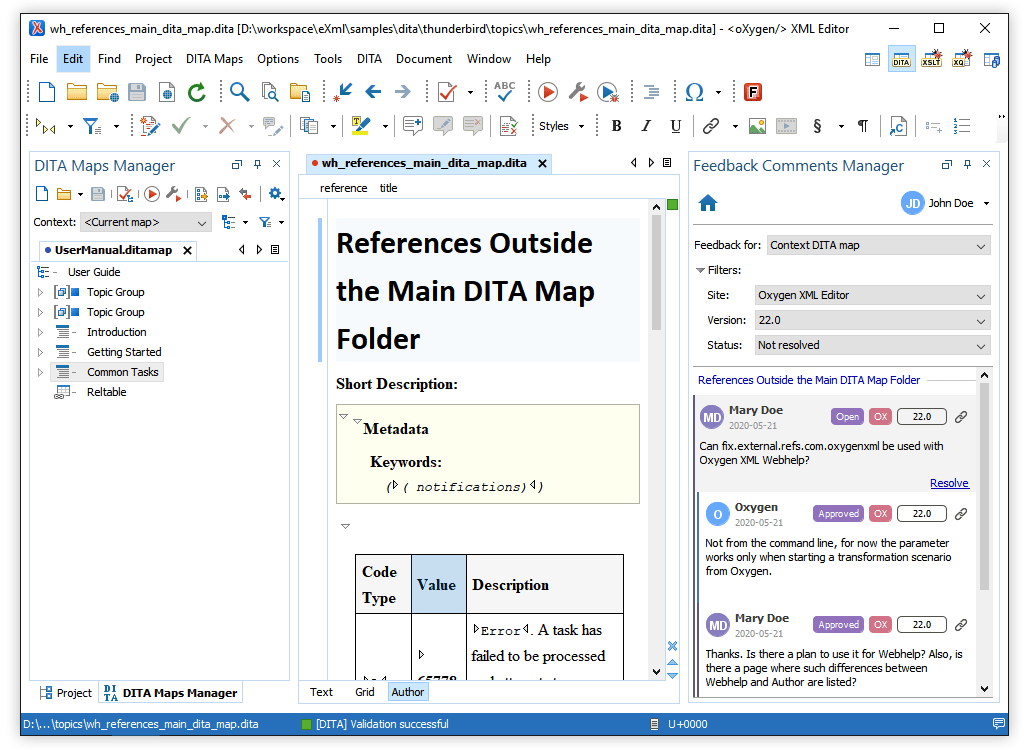1030x750 pixels.
Task: Click the Feedback comments list scrollbar
Action: [984, 486]
